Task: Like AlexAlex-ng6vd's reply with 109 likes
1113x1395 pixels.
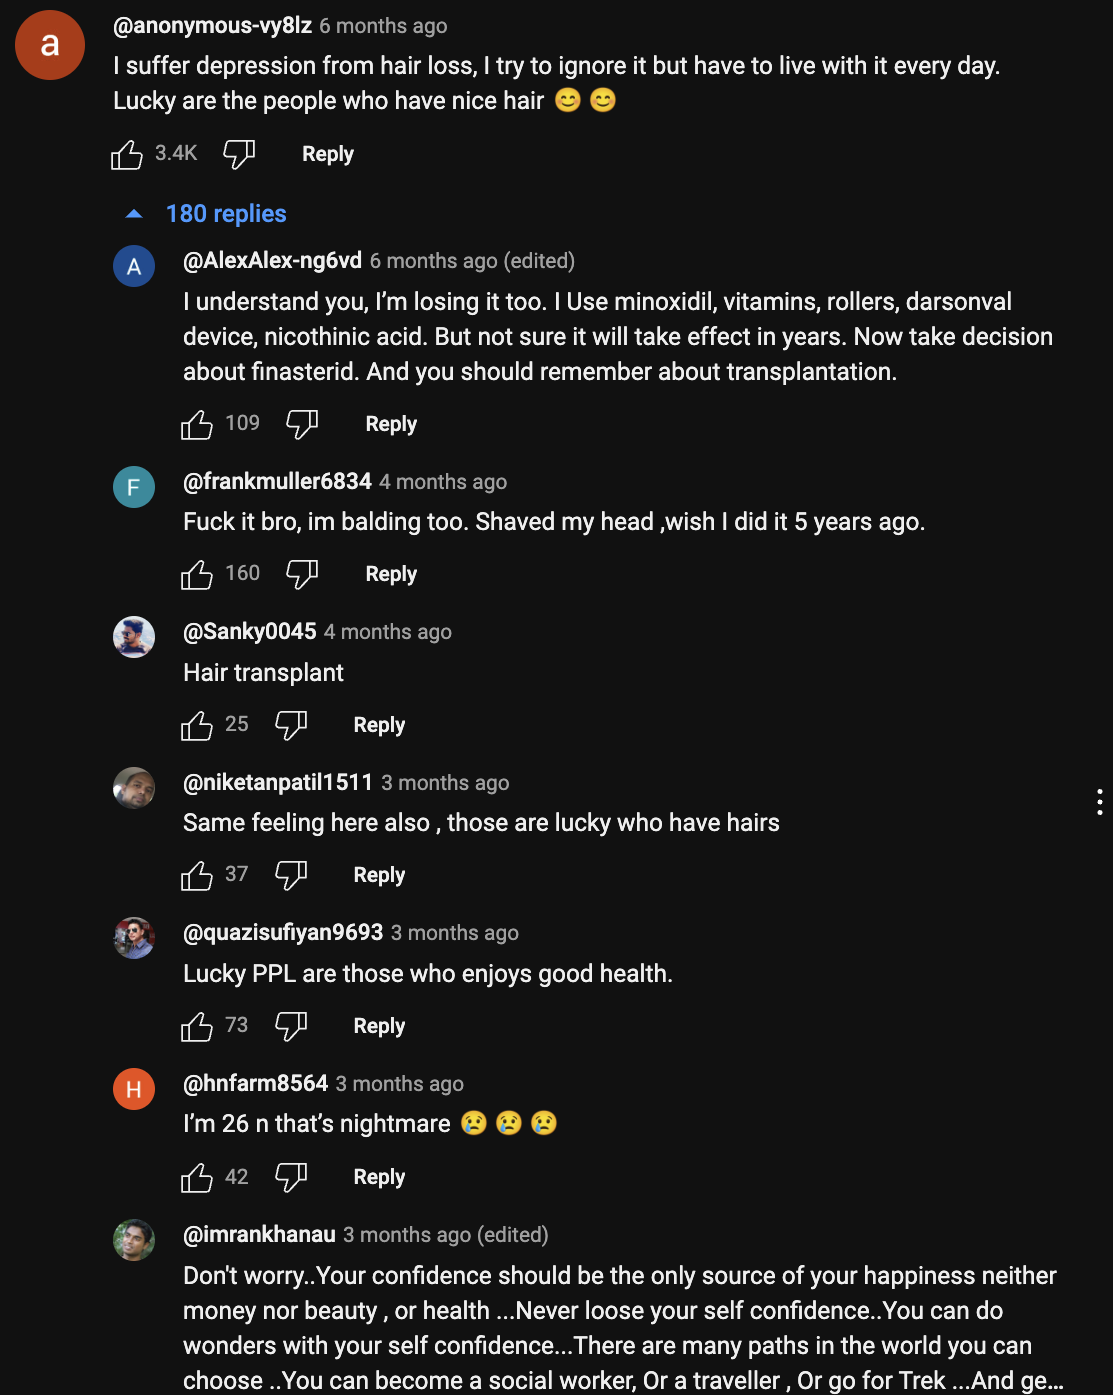Action: tap(197, 425)
